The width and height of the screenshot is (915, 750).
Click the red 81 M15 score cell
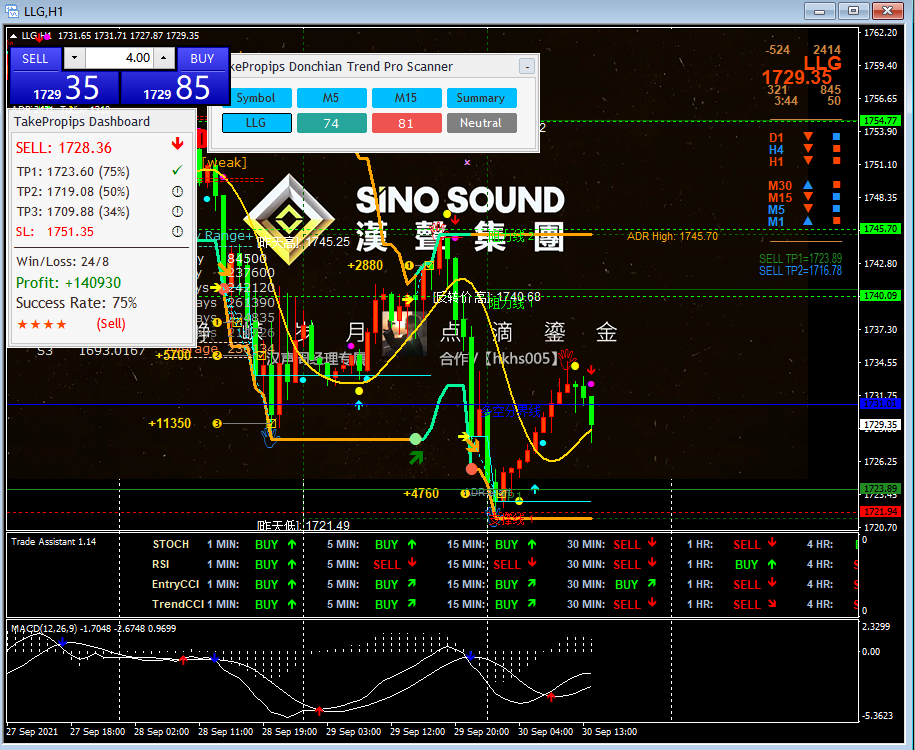[x=406, y=123]
